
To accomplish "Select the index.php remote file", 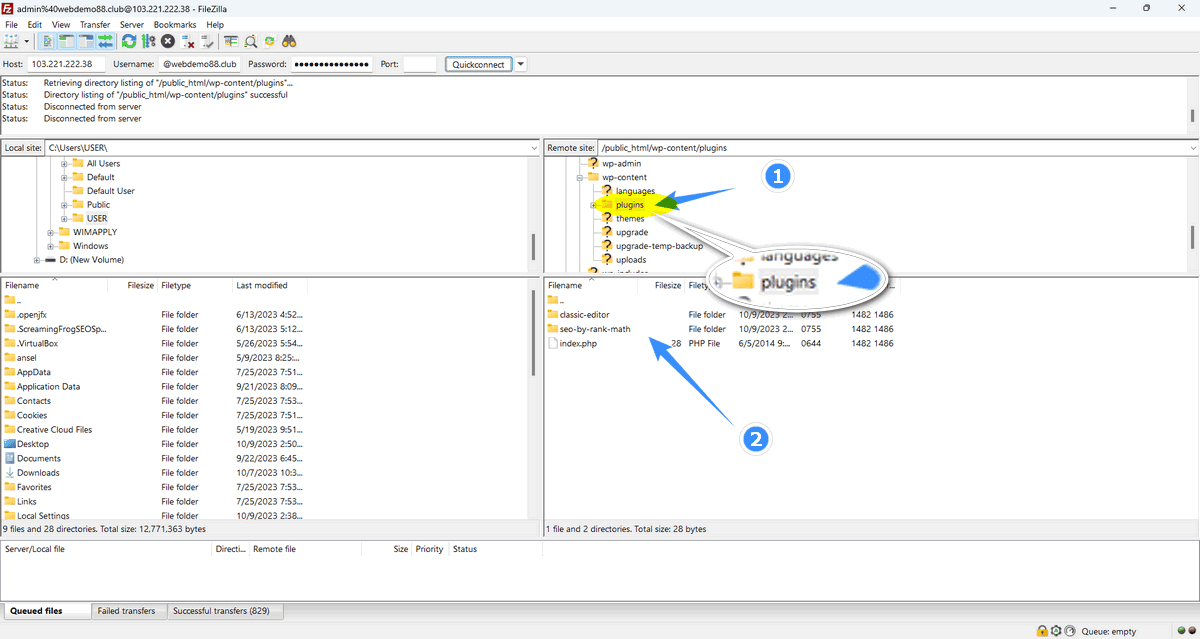I will [578, 343].
